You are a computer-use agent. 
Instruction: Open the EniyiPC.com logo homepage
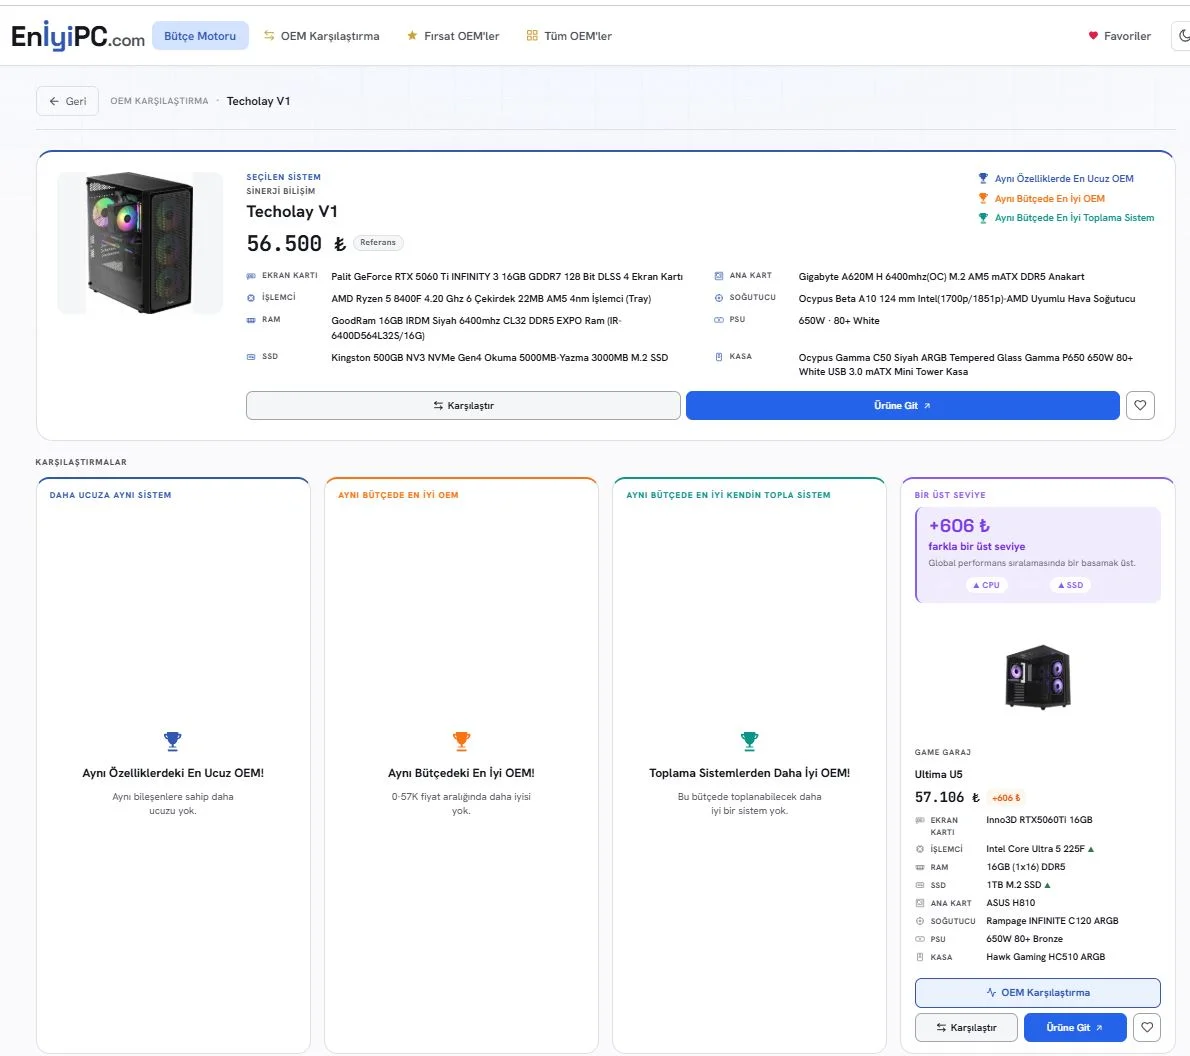point(78,36)
